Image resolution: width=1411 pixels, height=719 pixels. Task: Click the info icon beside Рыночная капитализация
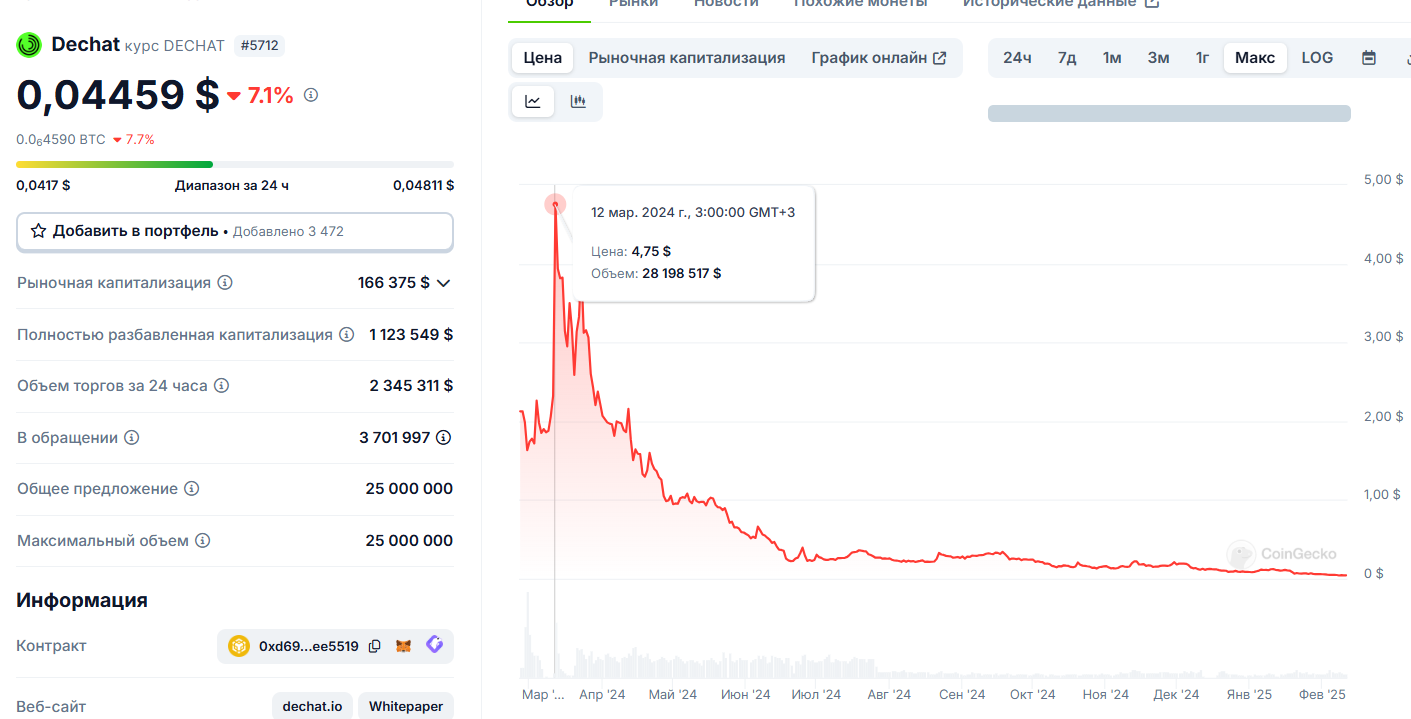(225, 283)
